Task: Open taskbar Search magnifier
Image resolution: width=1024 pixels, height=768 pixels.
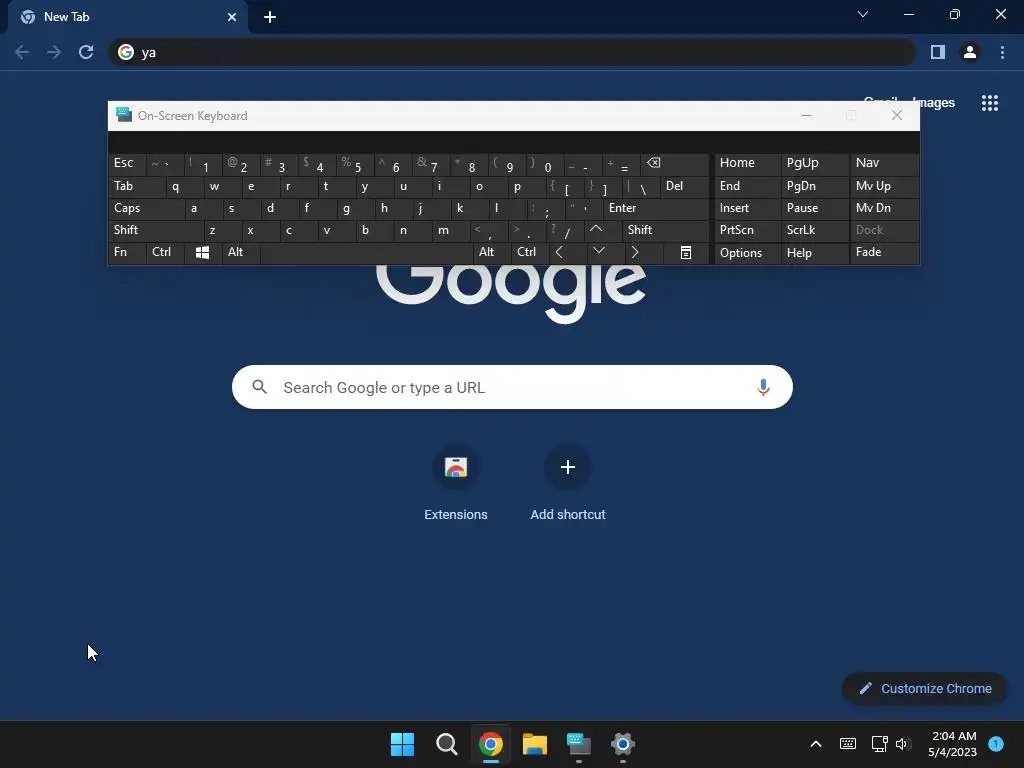Action: coord(447,744)
